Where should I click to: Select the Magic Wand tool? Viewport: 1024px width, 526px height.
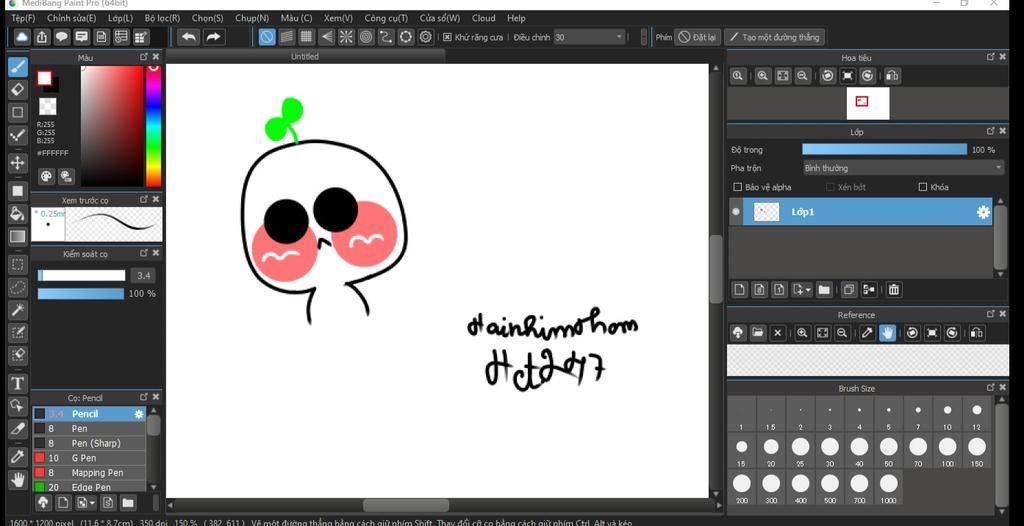(18, 310)
